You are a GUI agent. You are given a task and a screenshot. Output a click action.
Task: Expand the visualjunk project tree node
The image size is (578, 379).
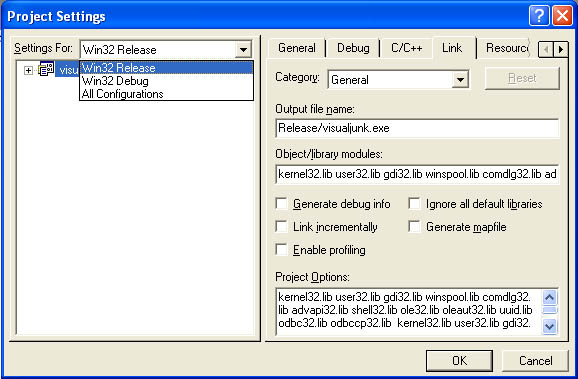[28, 70]
